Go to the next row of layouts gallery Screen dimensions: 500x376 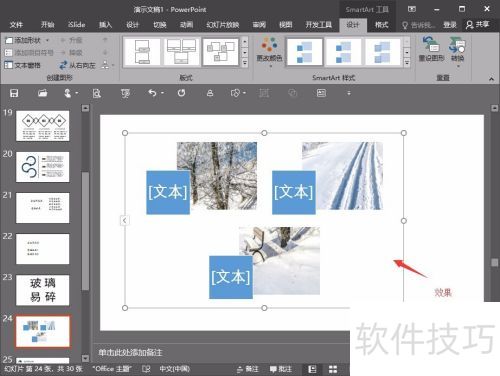coord(245,52)
